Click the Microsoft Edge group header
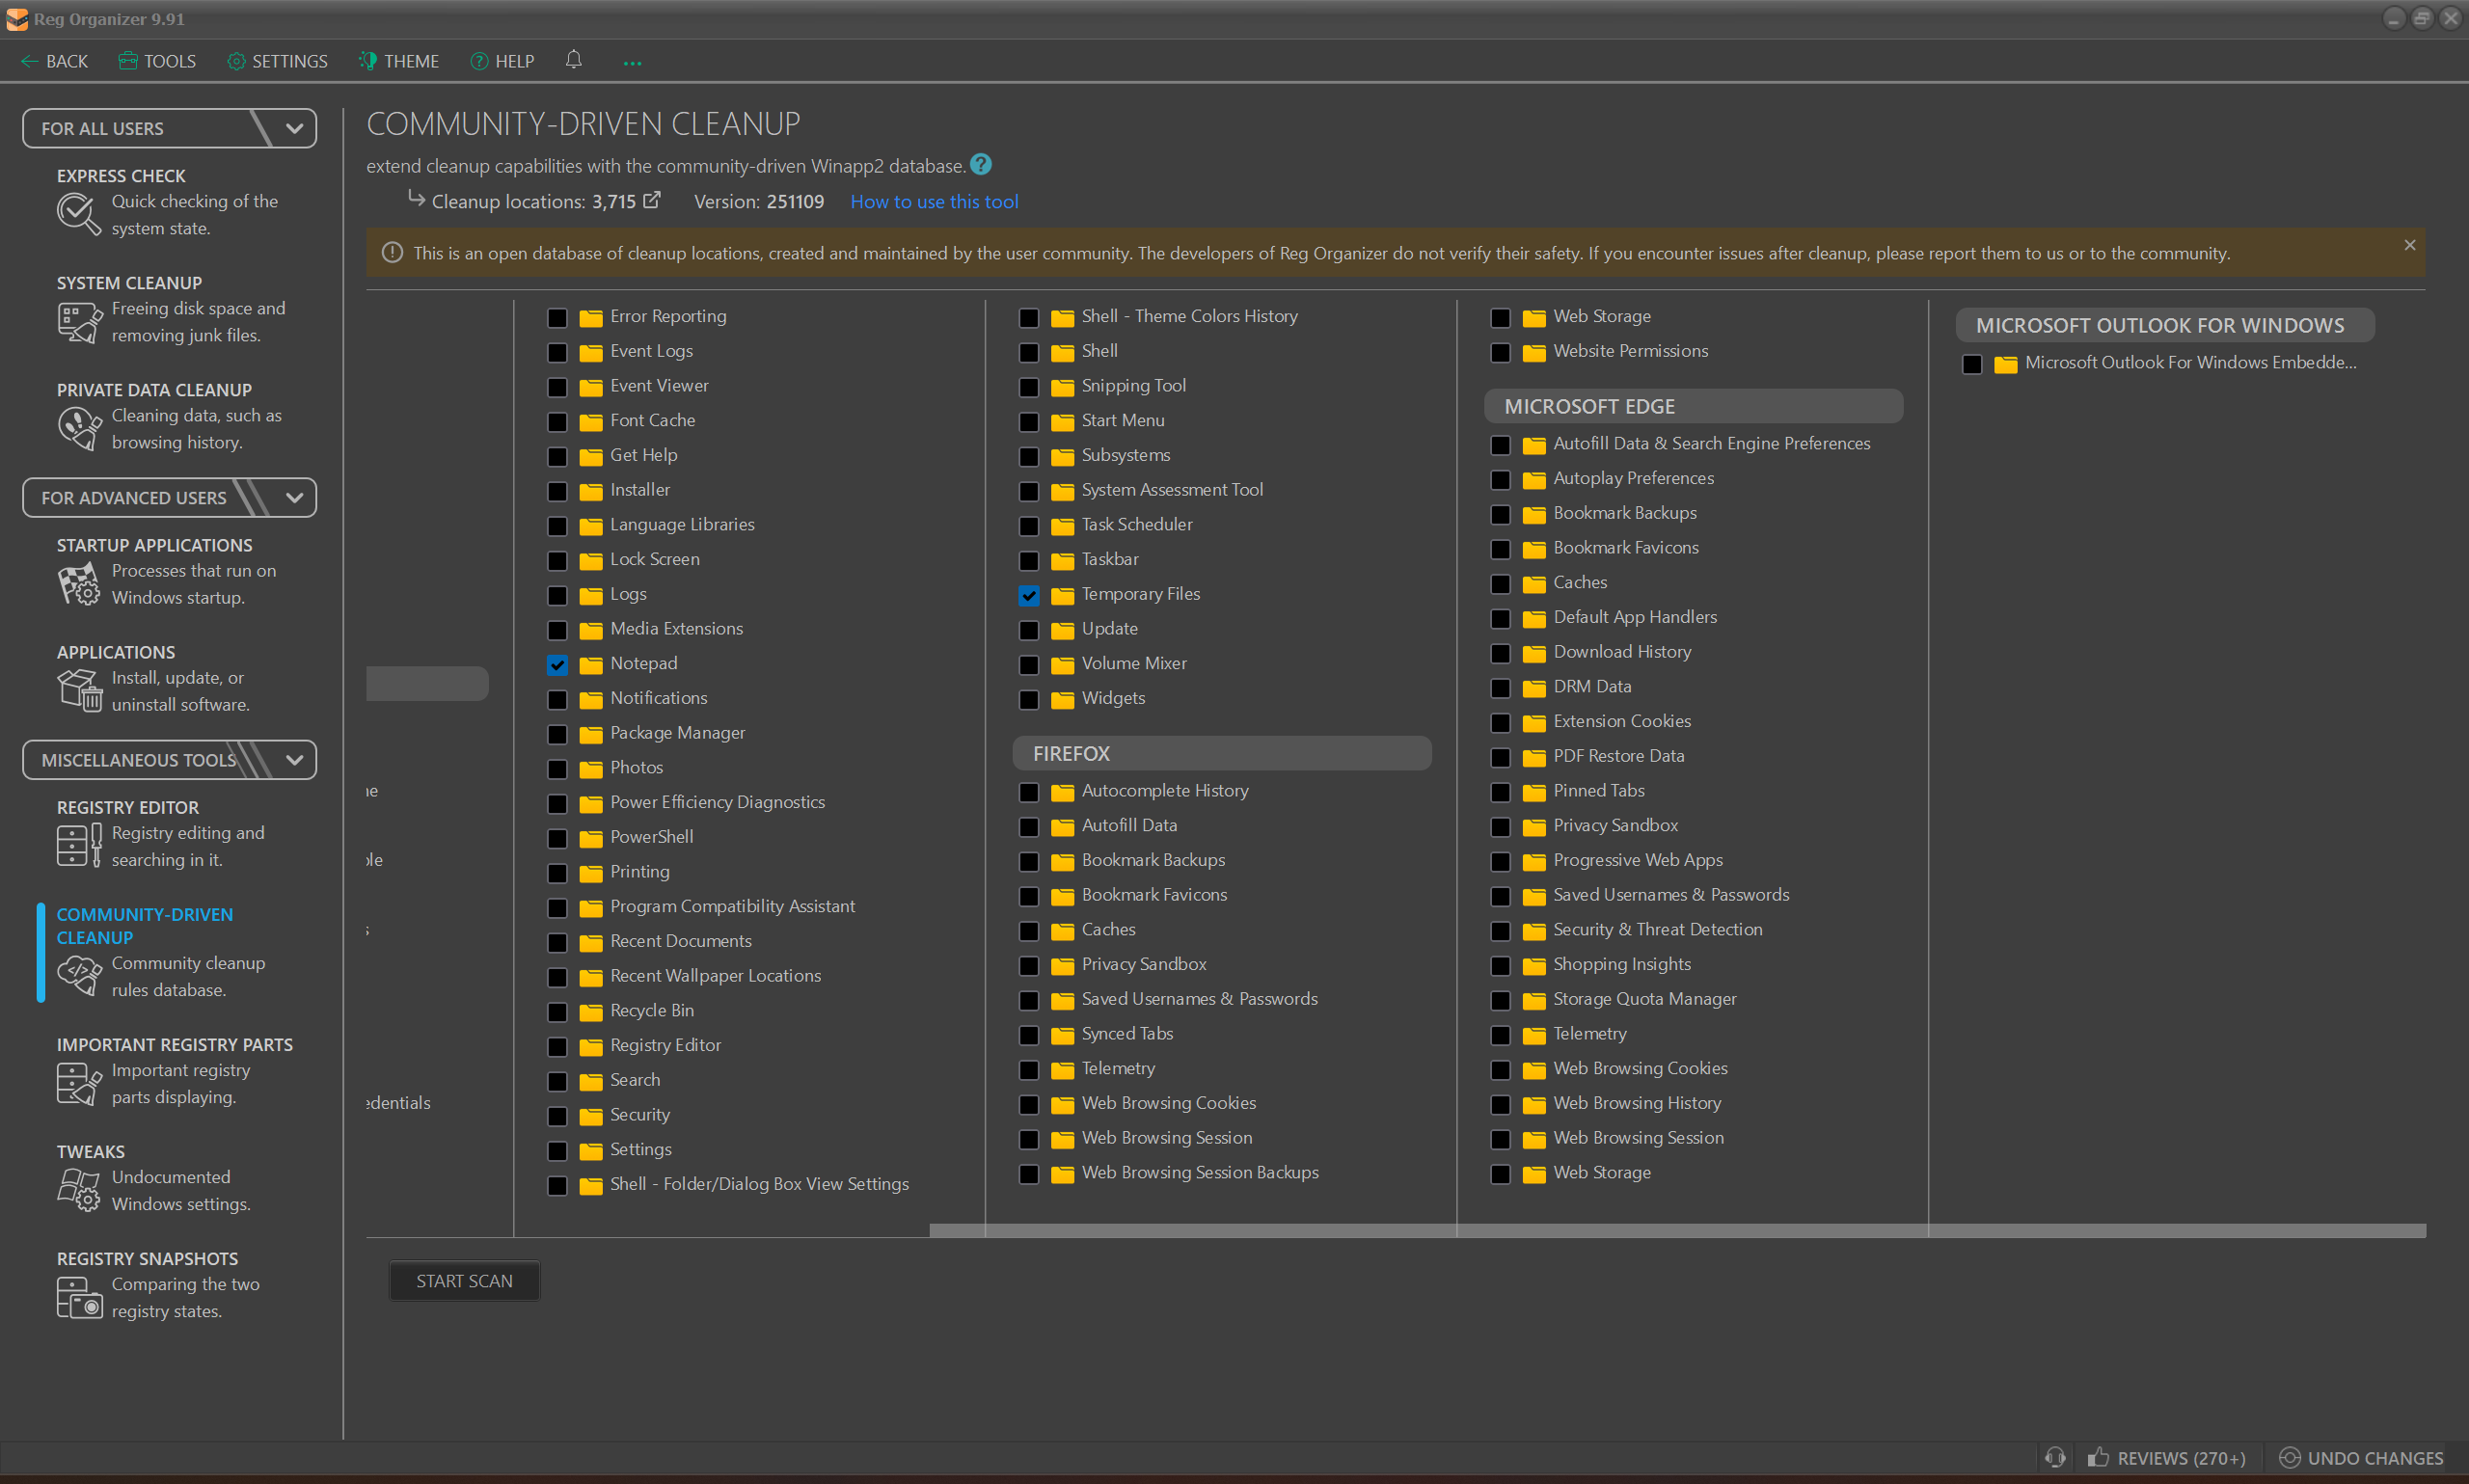The image size is (2469, 1484). point(1693,406)
